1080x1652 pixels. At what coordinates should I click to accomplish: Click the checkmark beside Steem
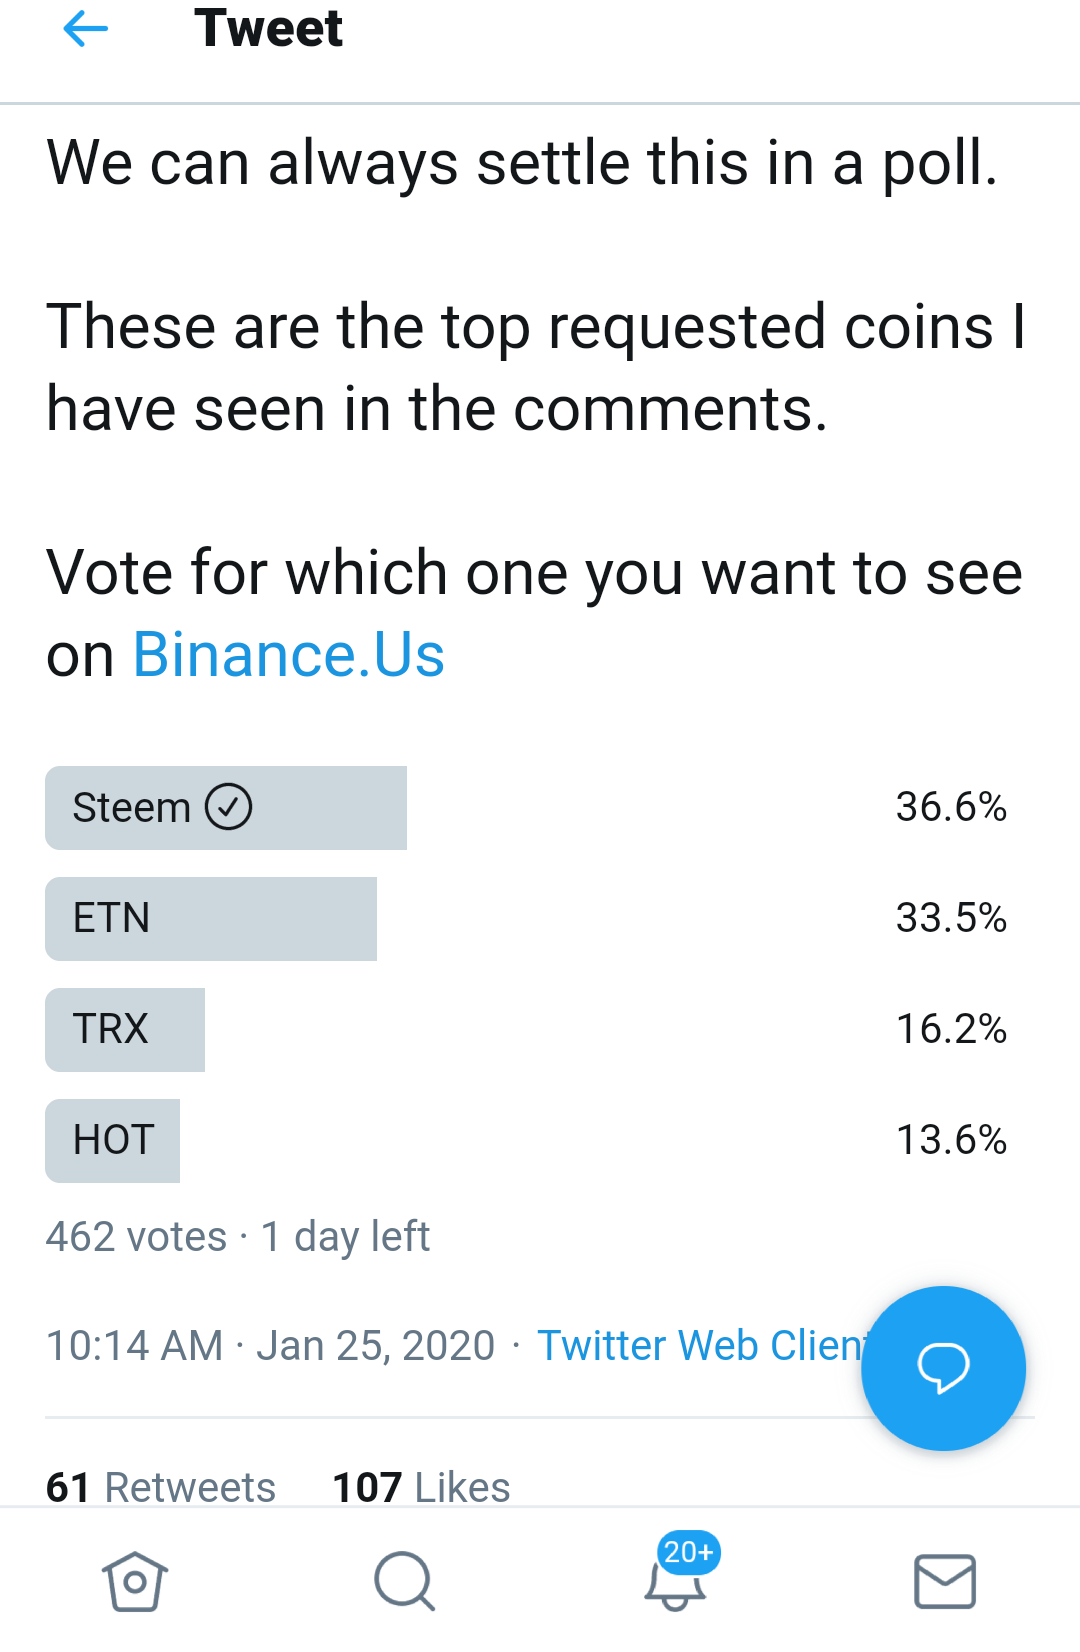click(229, 807)
